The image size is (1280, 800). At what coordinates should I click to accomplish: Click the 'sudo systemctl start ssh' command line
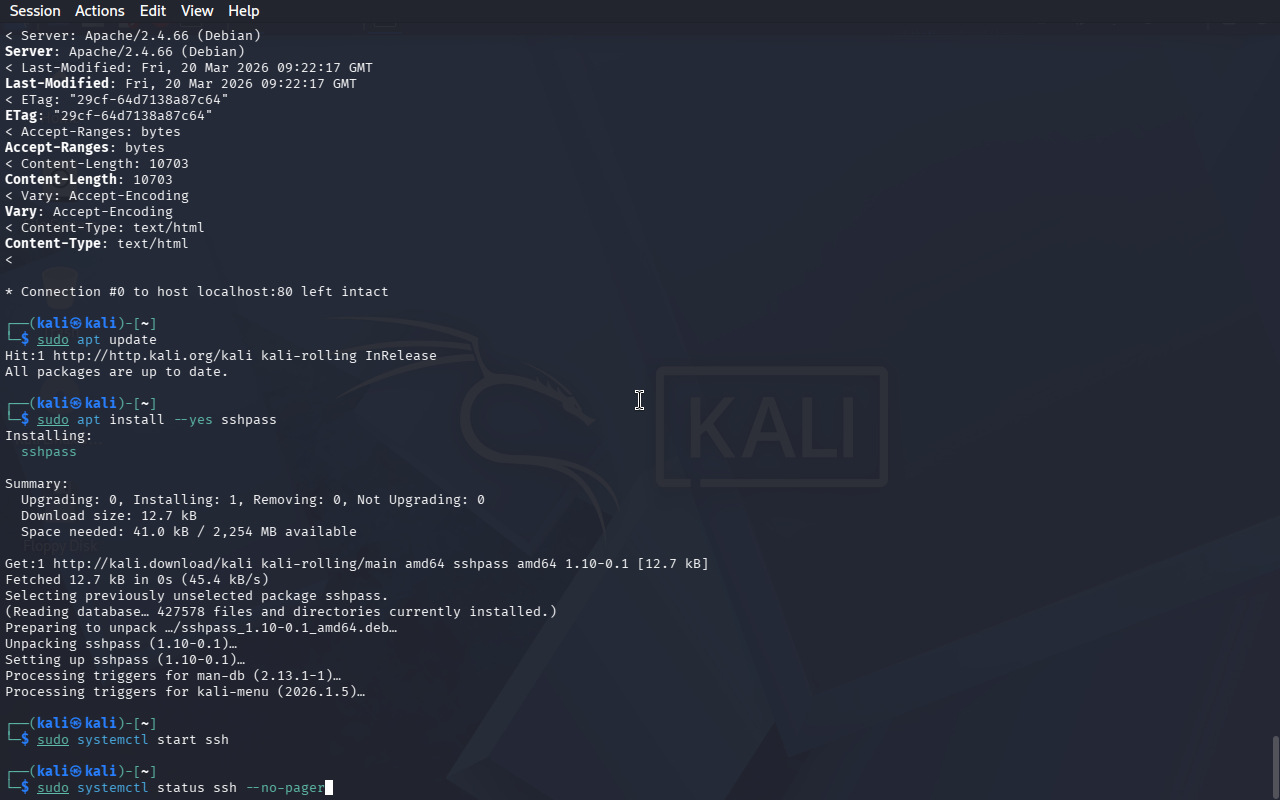point(133,740)
